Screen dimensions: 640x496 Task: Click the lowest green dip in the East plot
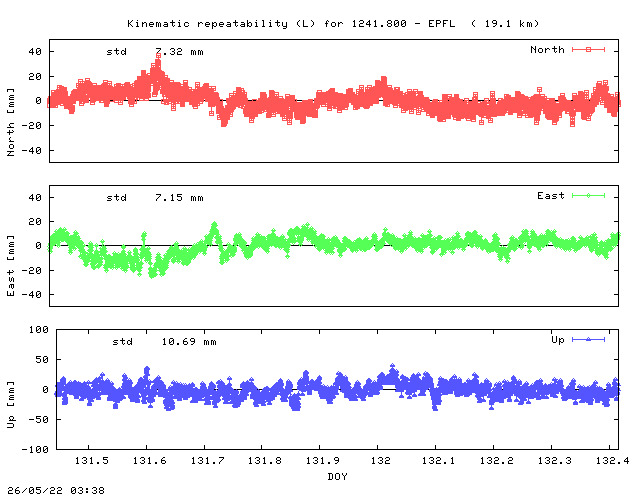[x=152, y=276]
